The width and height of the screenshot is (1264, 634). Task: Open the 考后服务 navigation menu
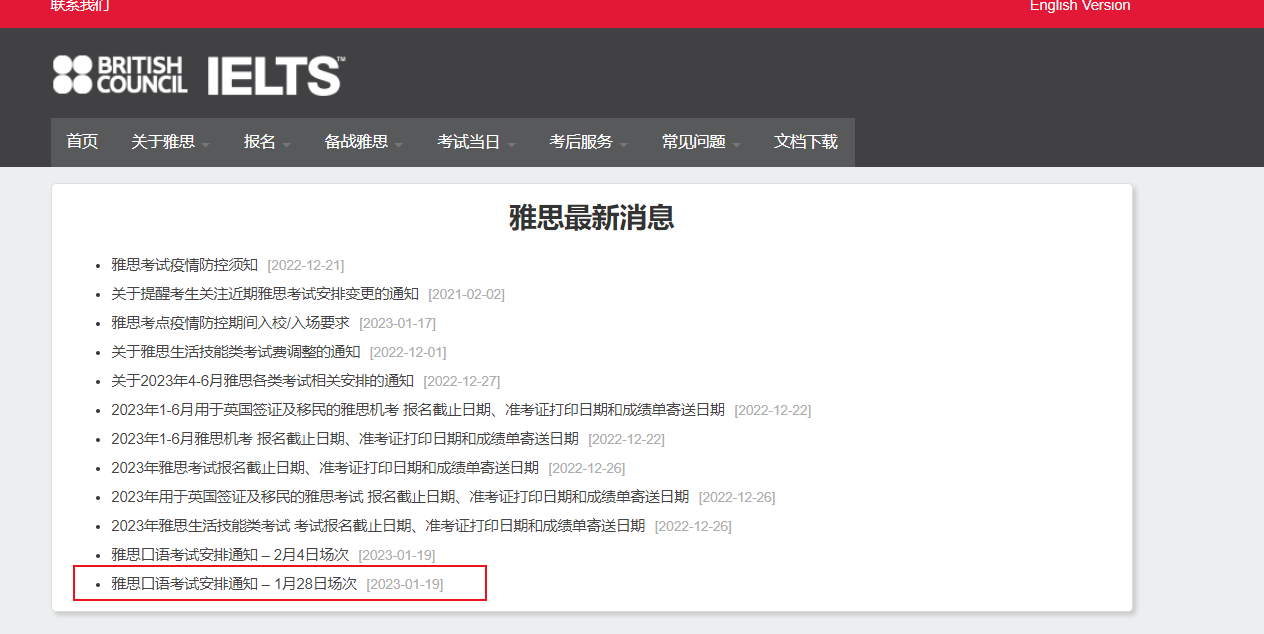click(x=588, y=142)
